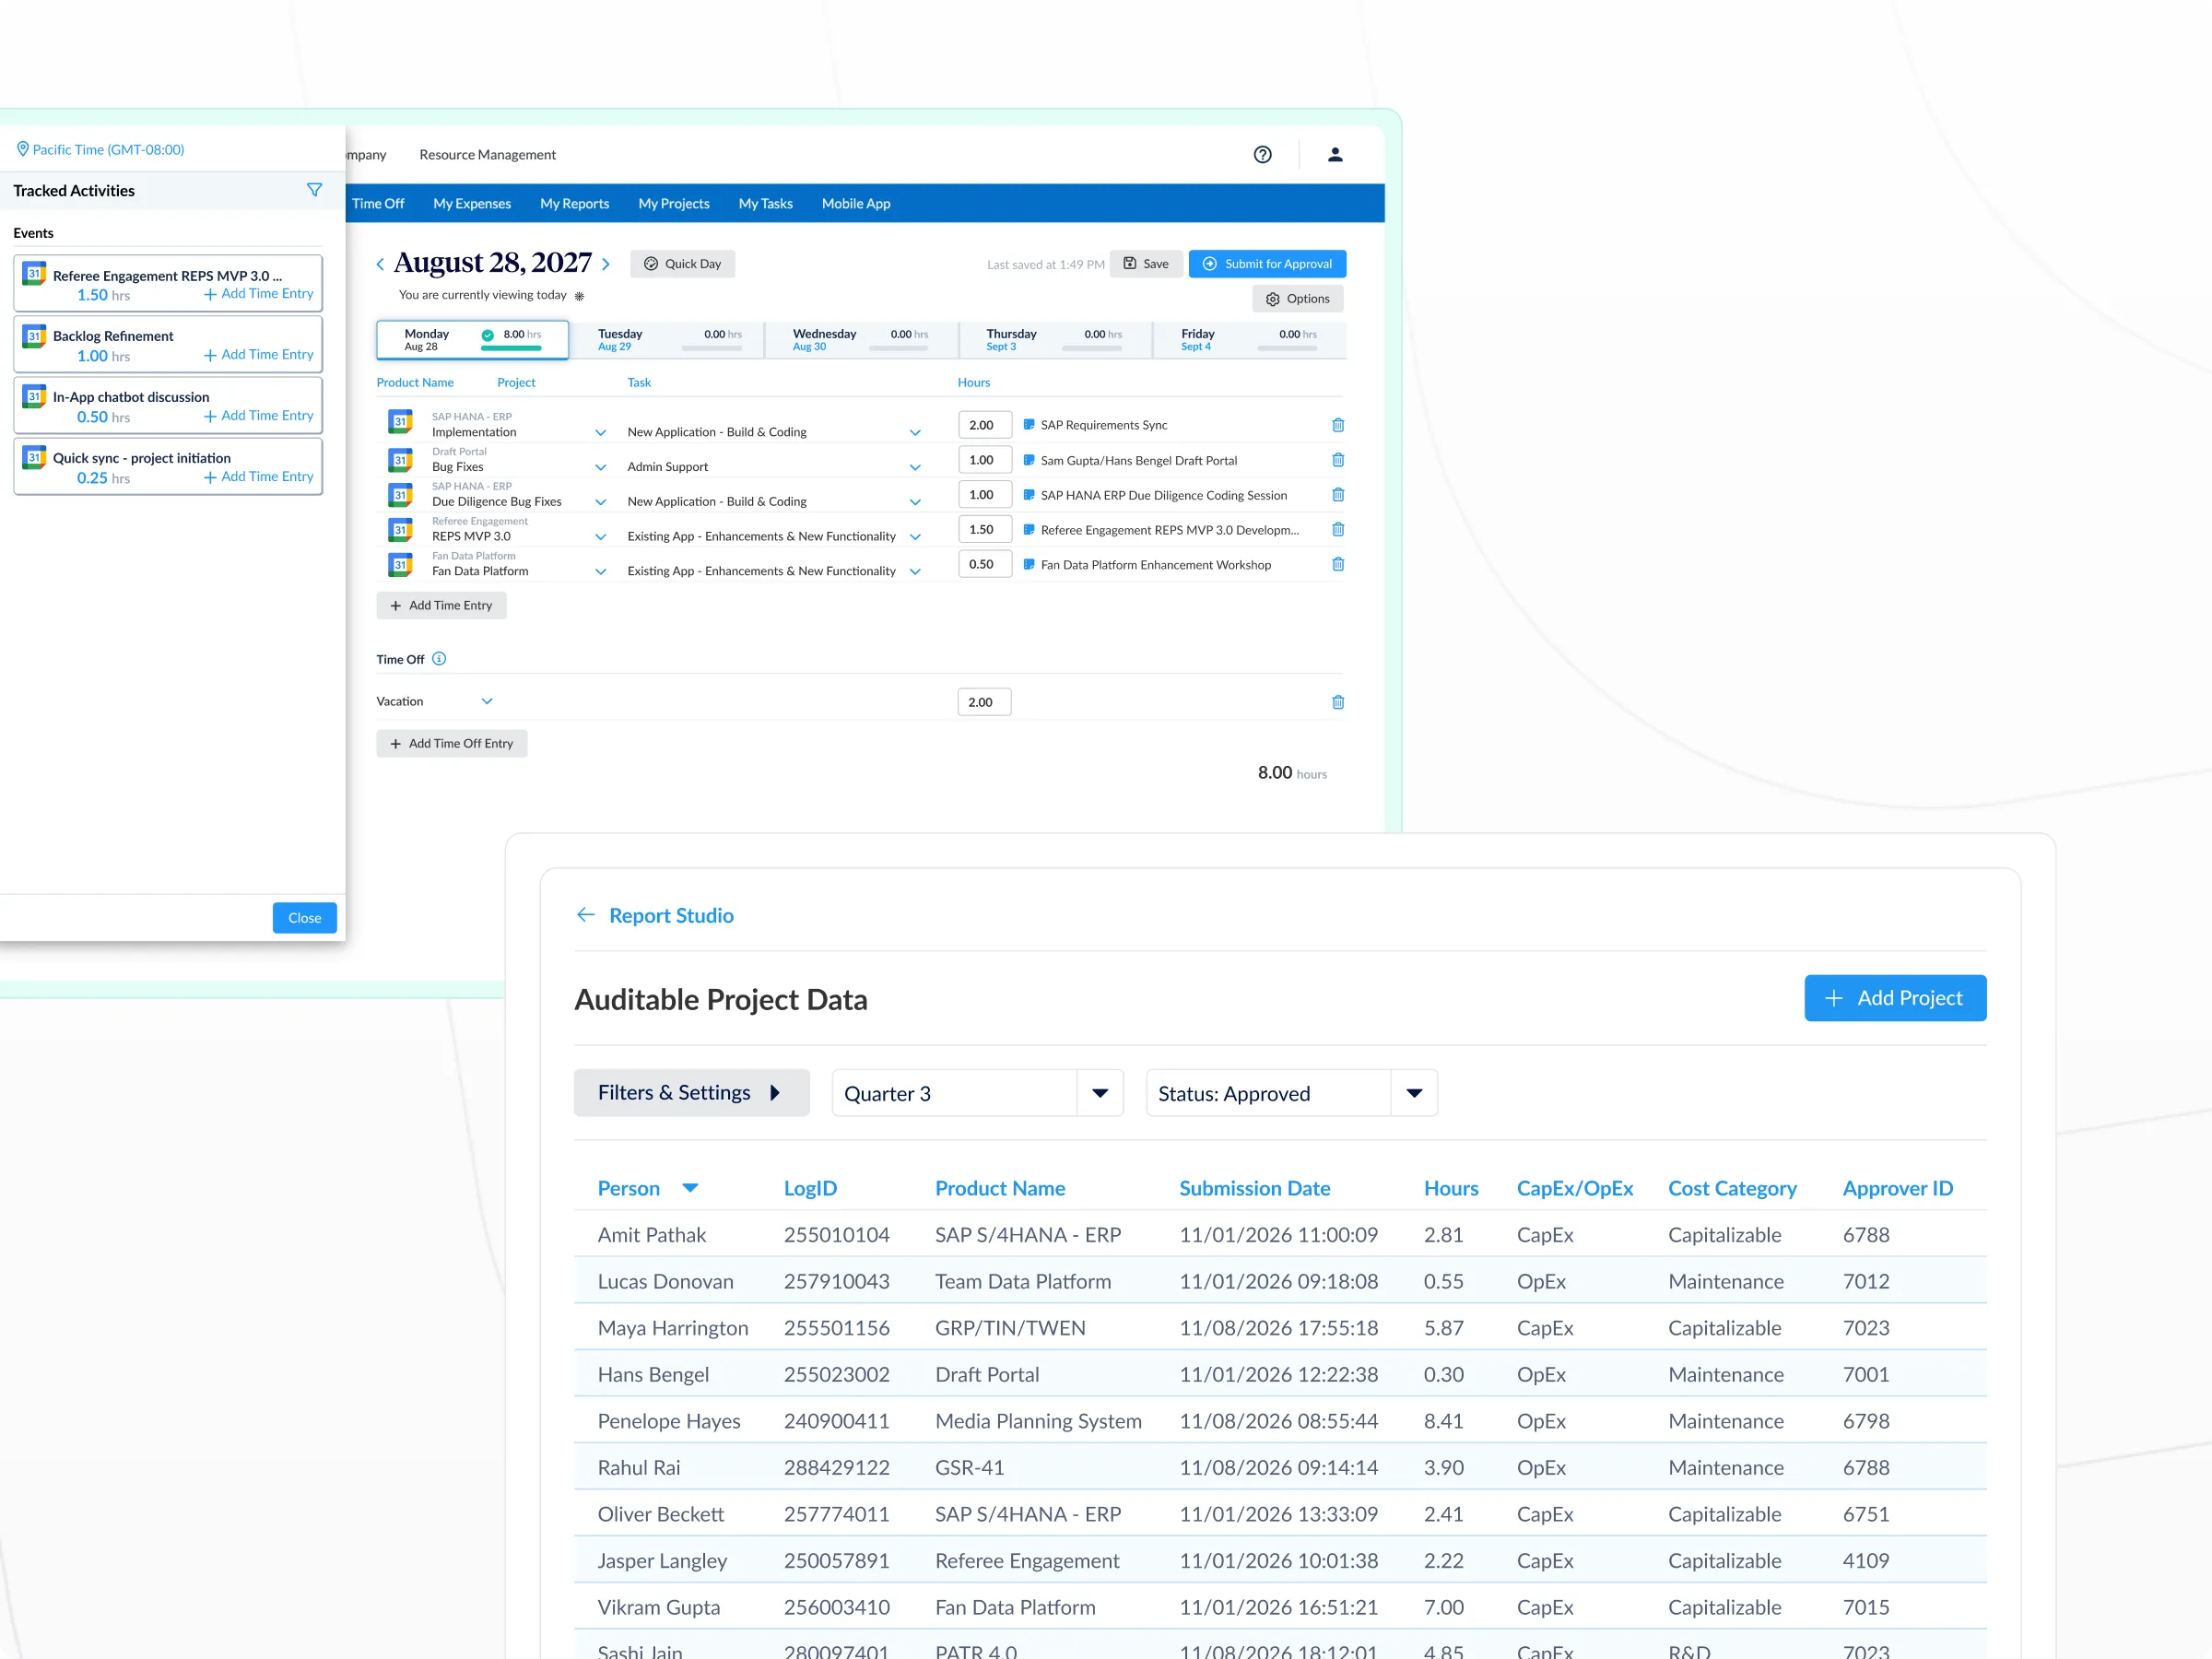Go back using Report Studio arrow
Image resolution: width=2212 pixels, height=1659 pixels.
click(586, 915)
